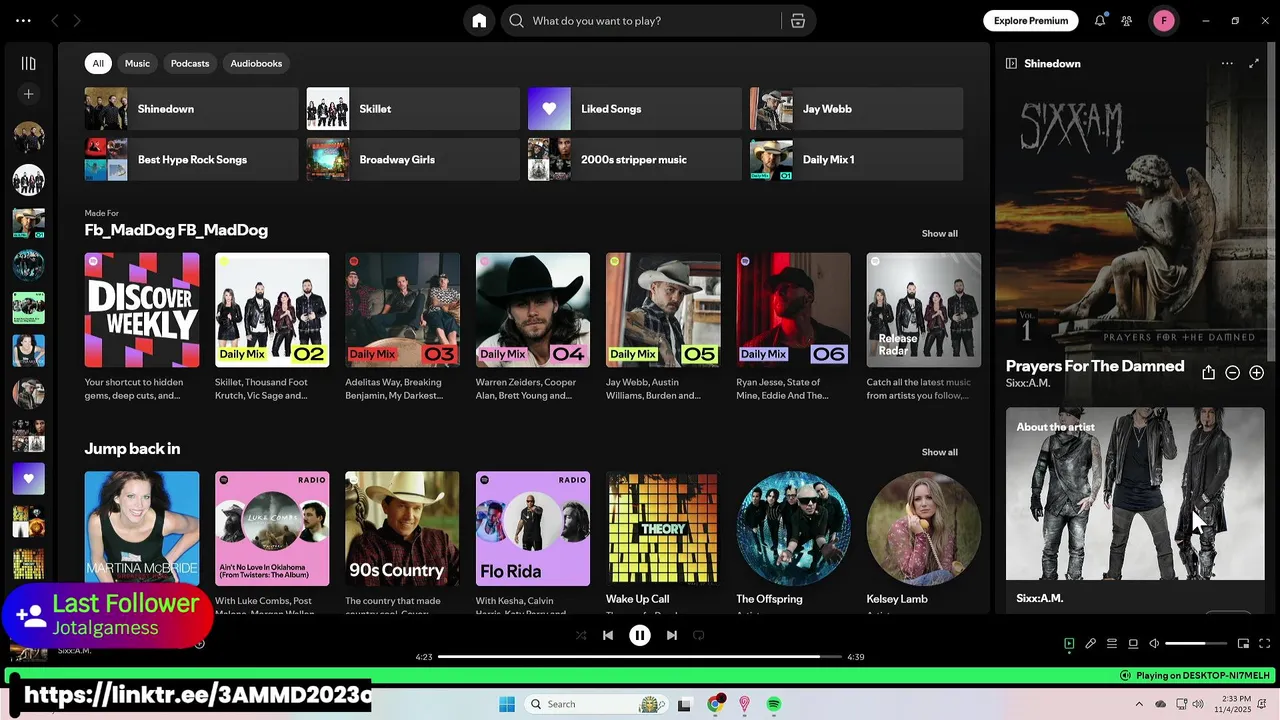Image resolution: width=1280 pixels, height=720 pixels.
Task: Click the Windows Start button
Action: pyautogui.click(x=507, y=704)
